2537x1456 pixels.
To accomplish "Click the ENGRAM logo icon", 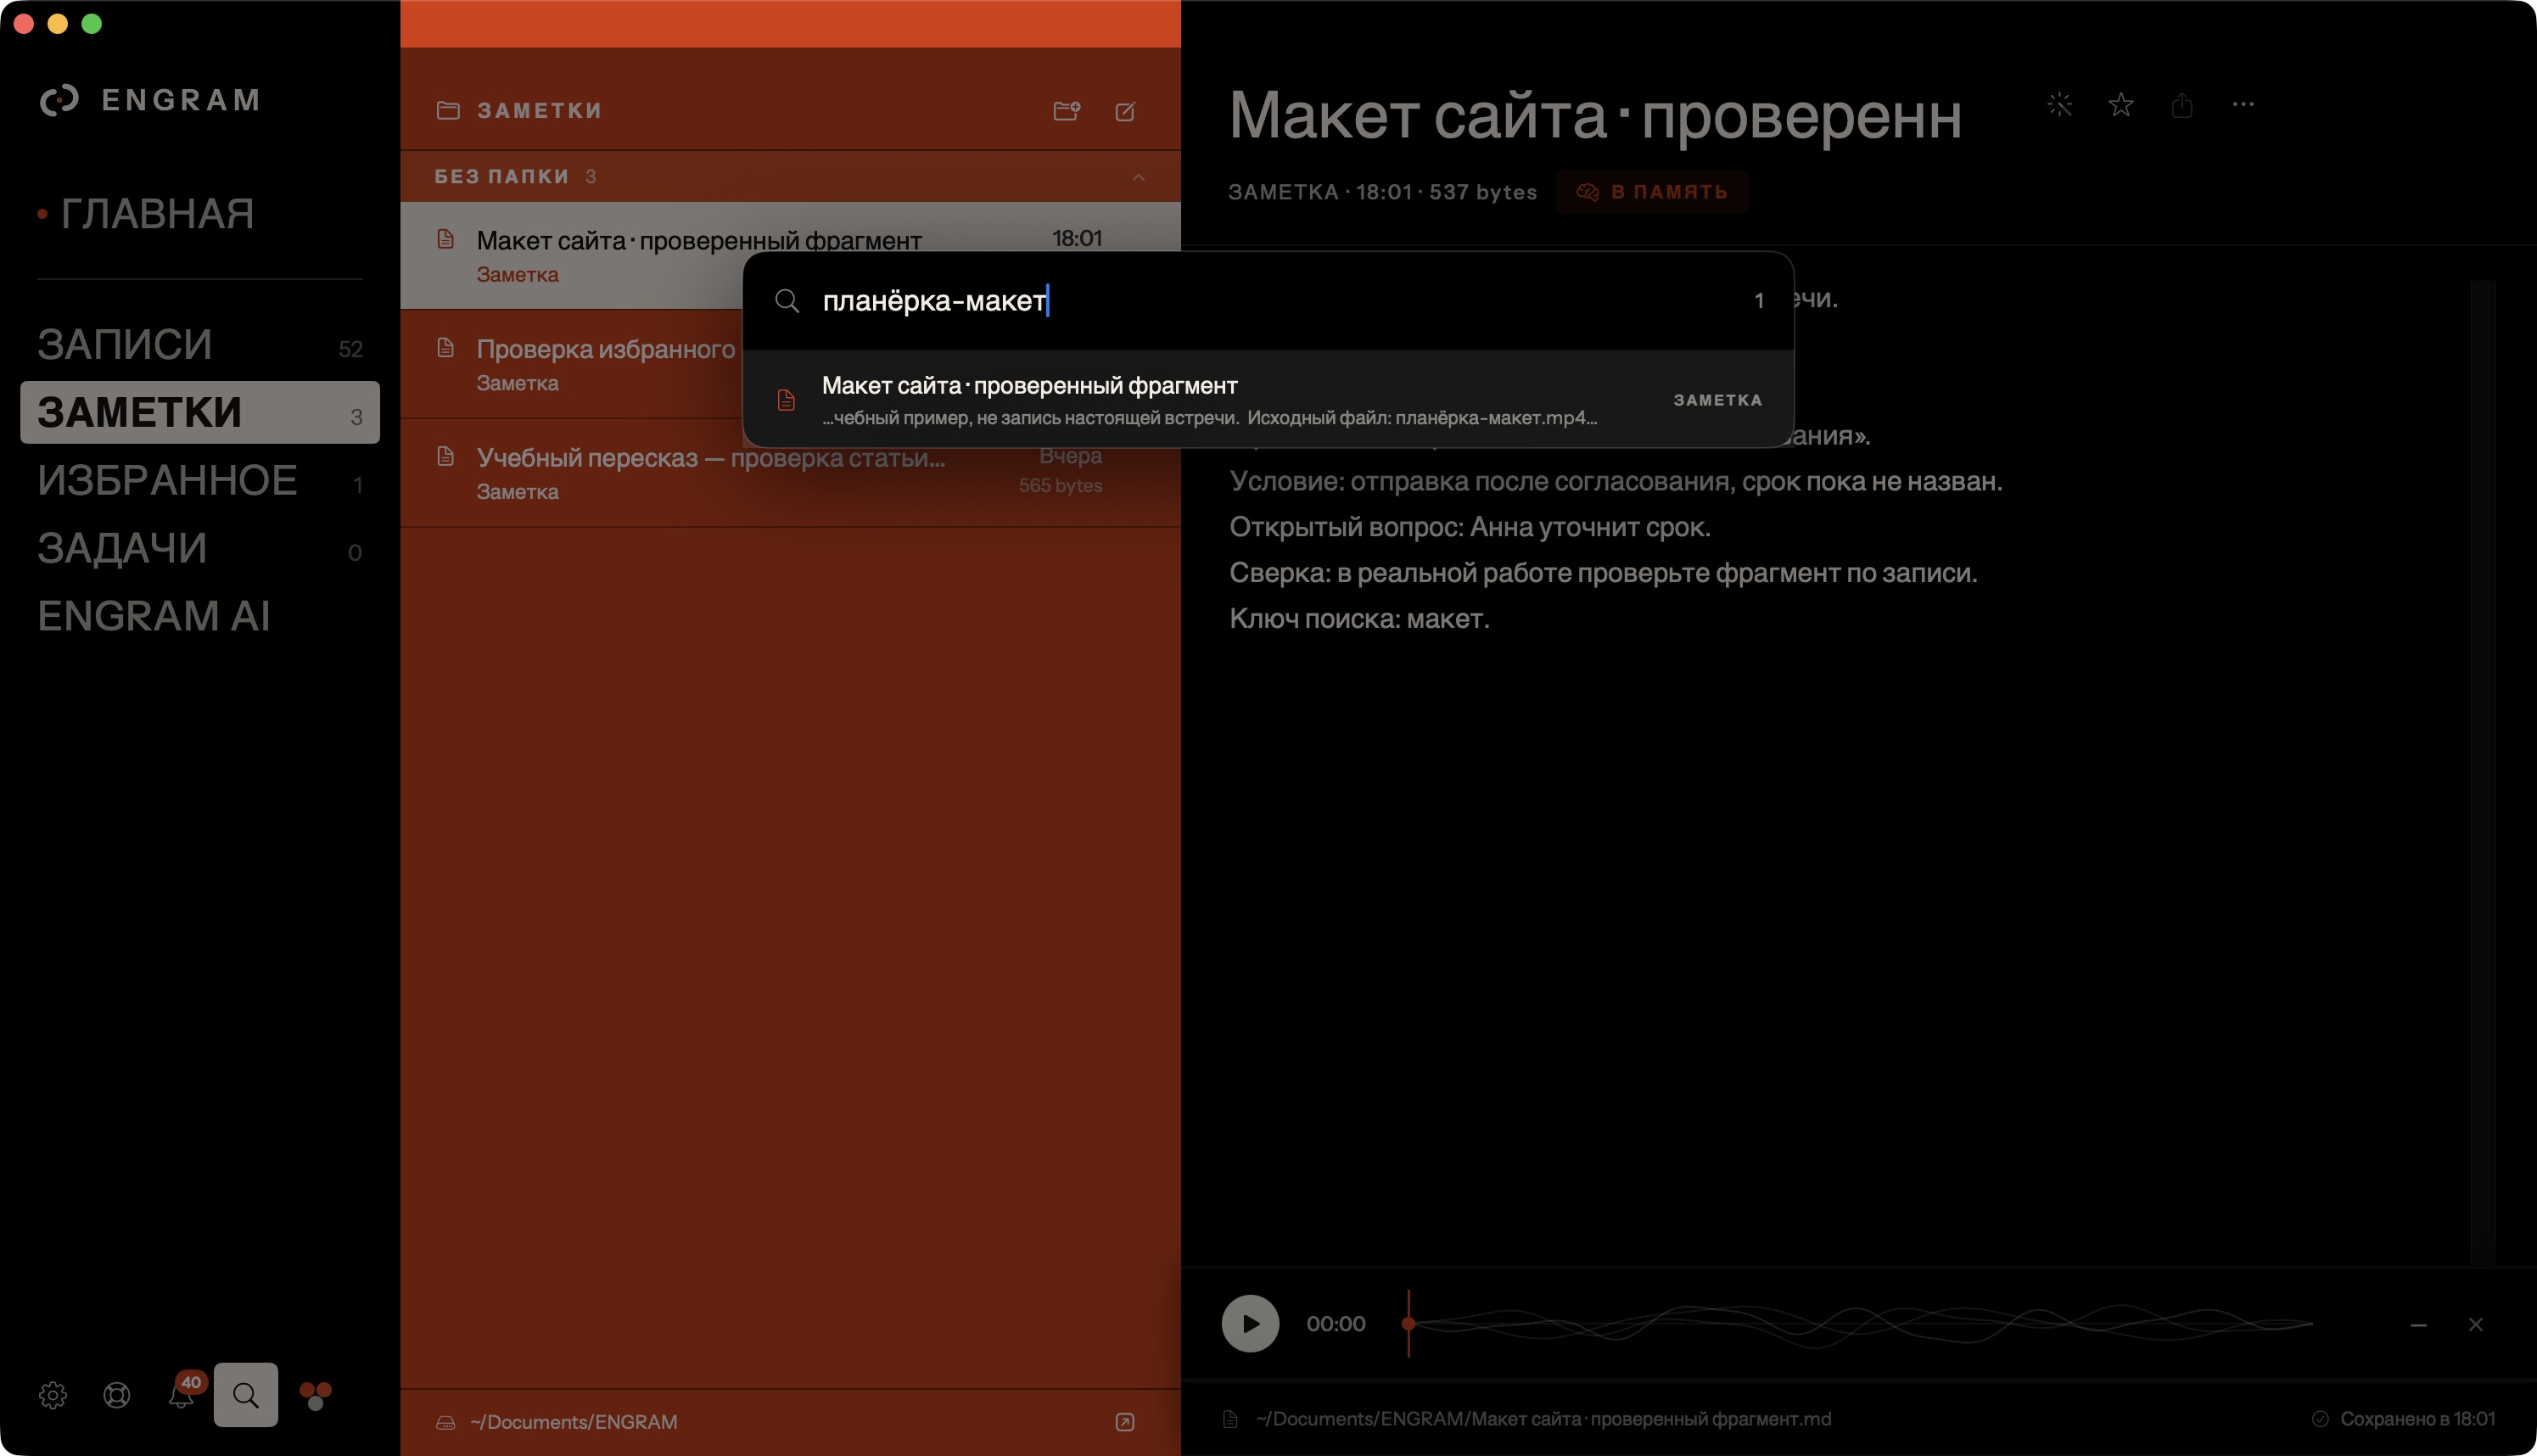I will [x=59, y=100].
